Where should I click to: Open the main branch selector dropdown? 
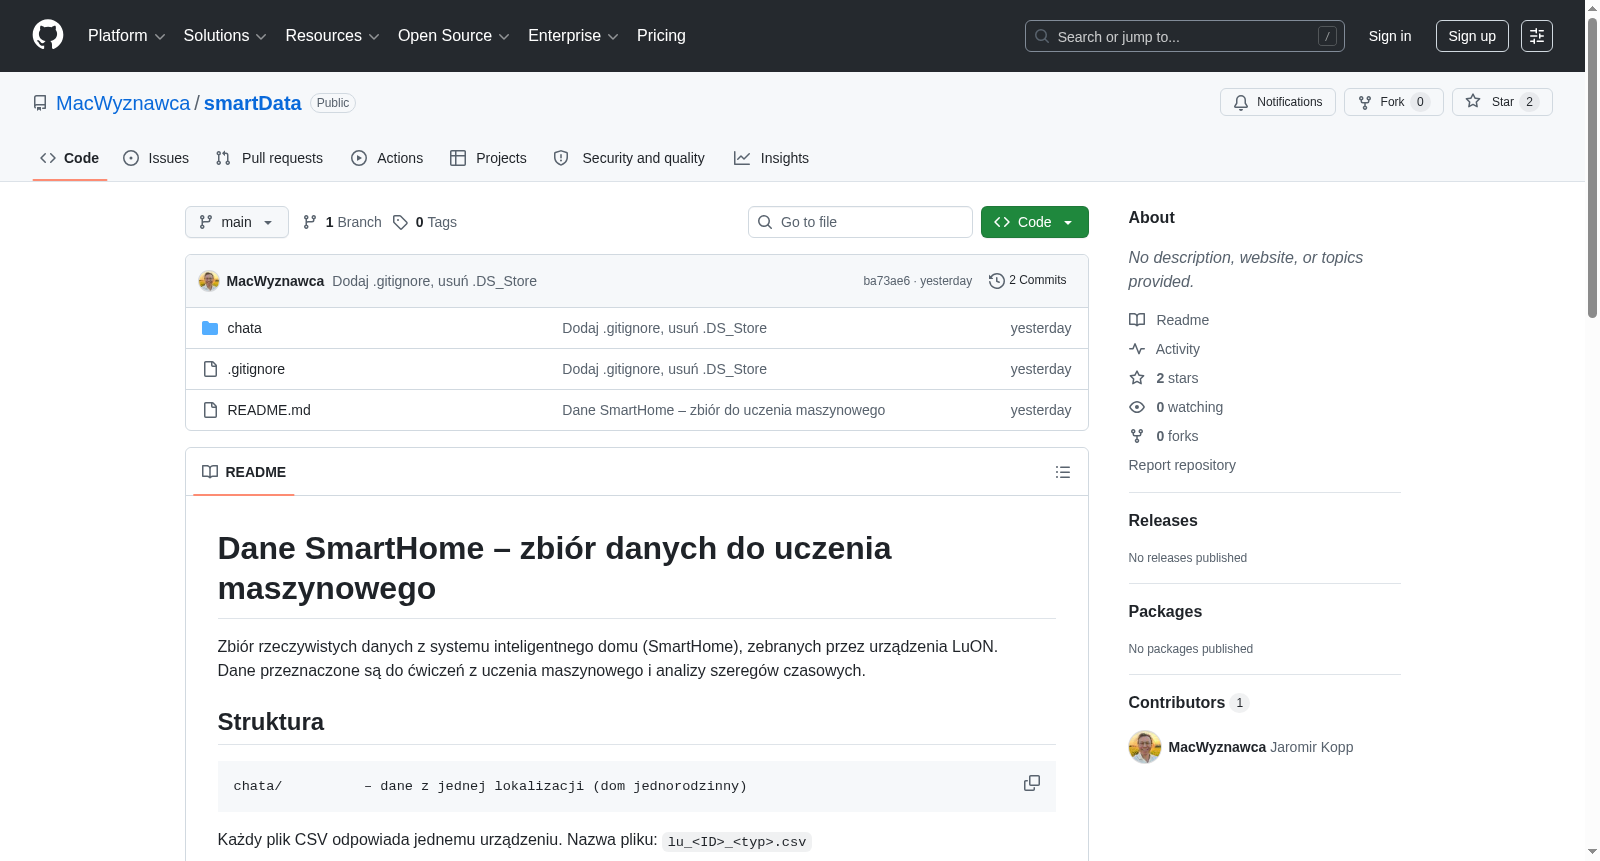click(237, 222)
